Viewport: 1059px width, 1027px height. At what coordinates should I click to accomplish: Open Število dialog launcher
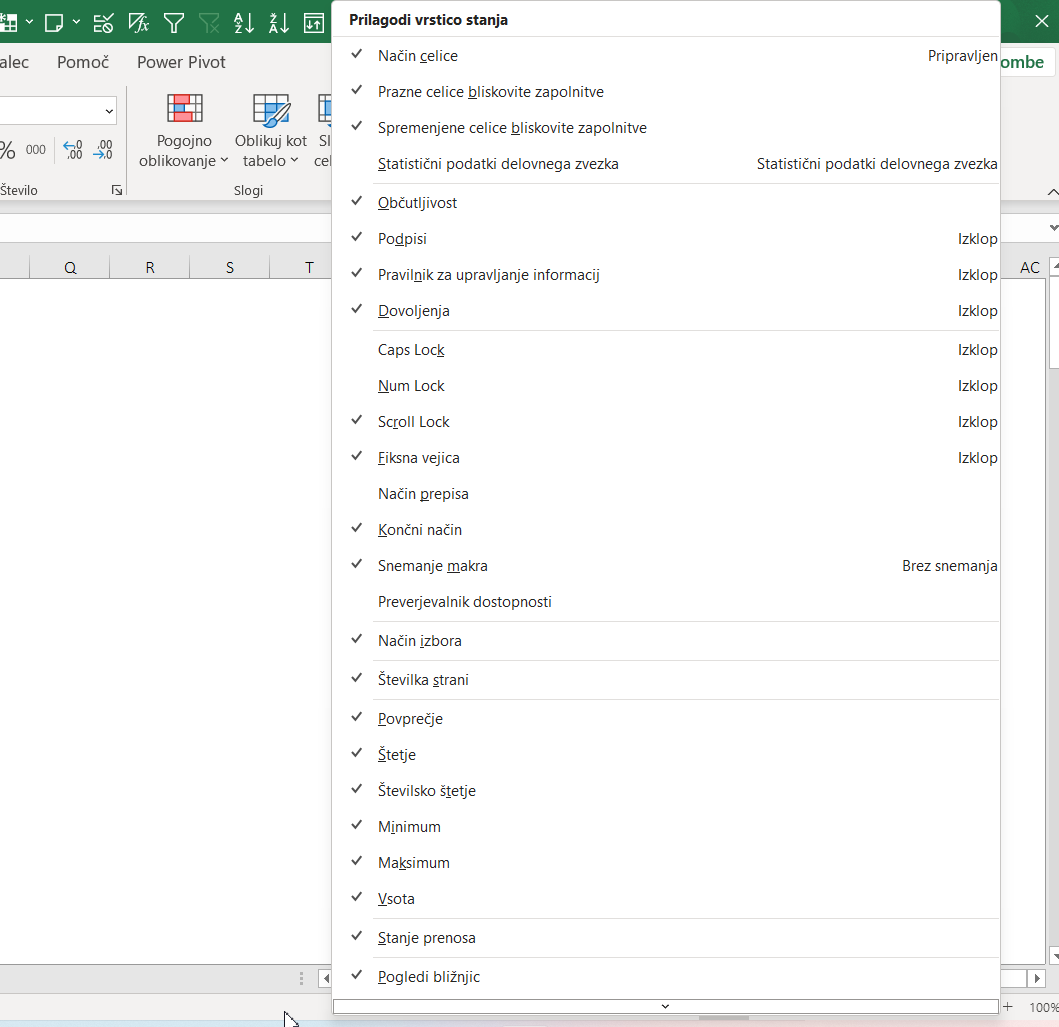click(x=117, y=190)
